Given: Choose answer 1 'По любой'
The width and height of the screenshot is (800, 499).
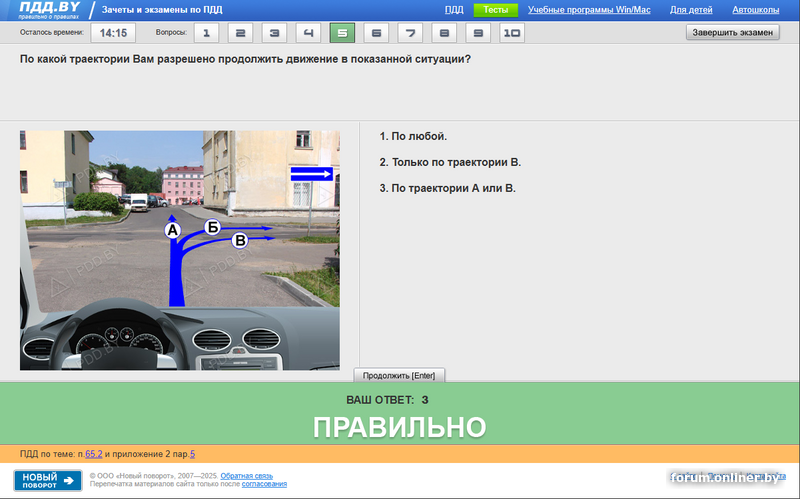Looking at the screenshot, I should [413, 136].
